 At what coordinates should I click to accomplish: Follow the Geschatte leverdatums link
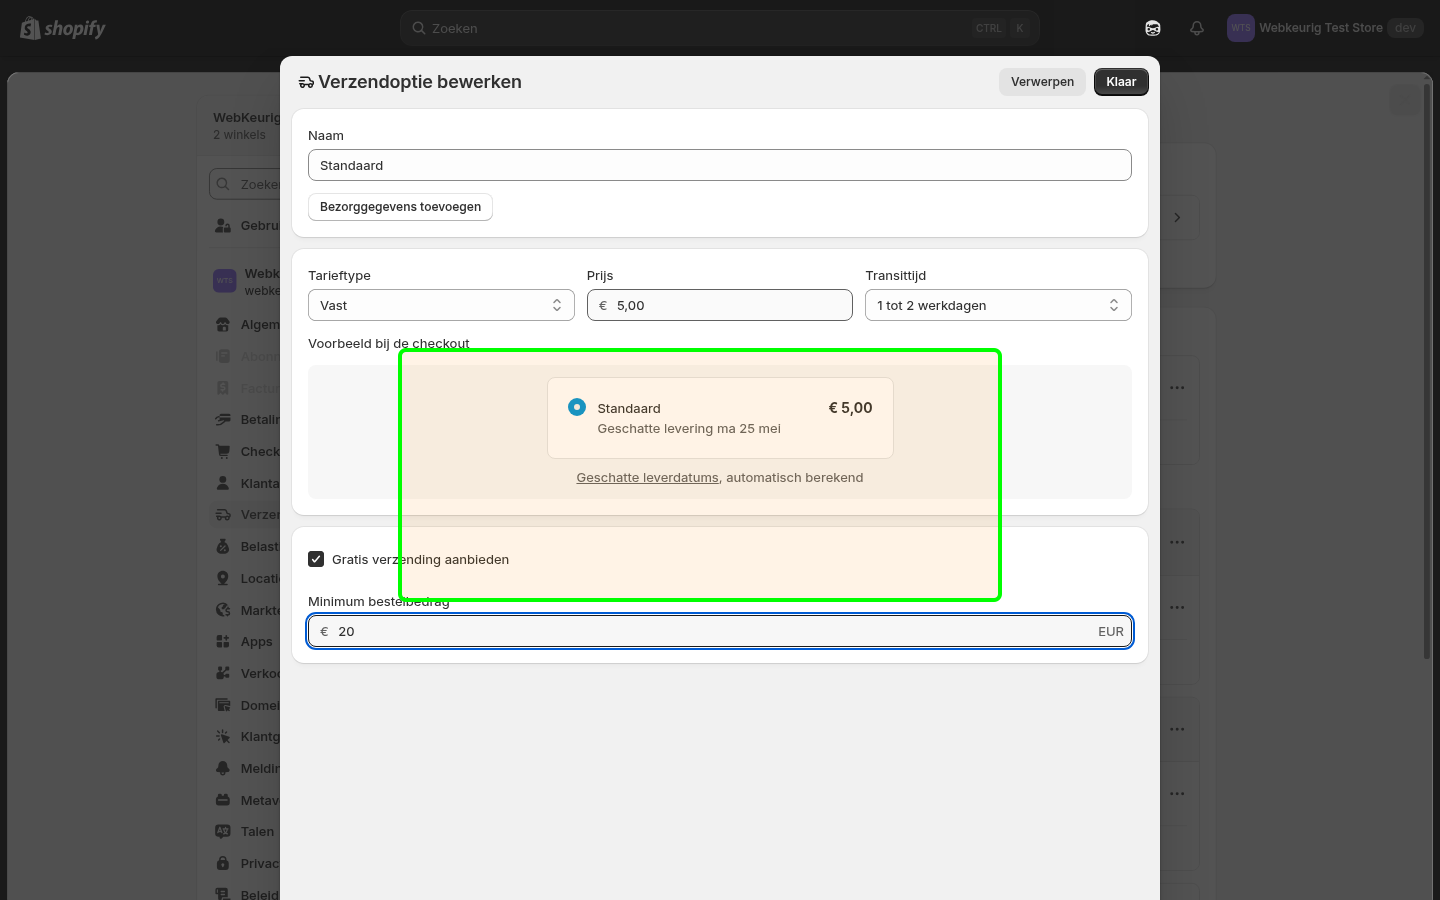pos(647,478)
